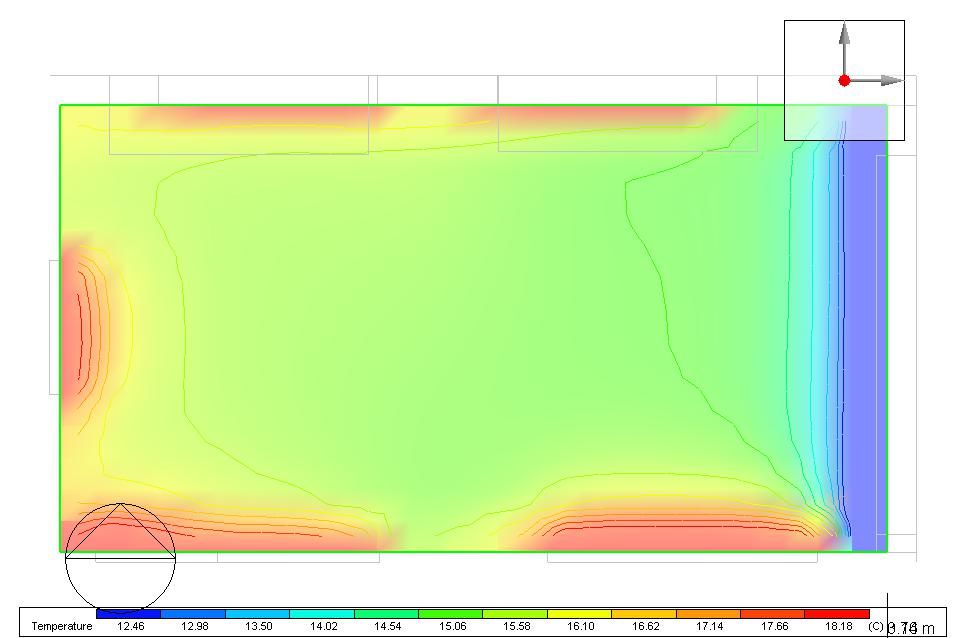Pick the red 18.18 legend color band
Screen dimensions: 966x638
click(x=837, y=614)
